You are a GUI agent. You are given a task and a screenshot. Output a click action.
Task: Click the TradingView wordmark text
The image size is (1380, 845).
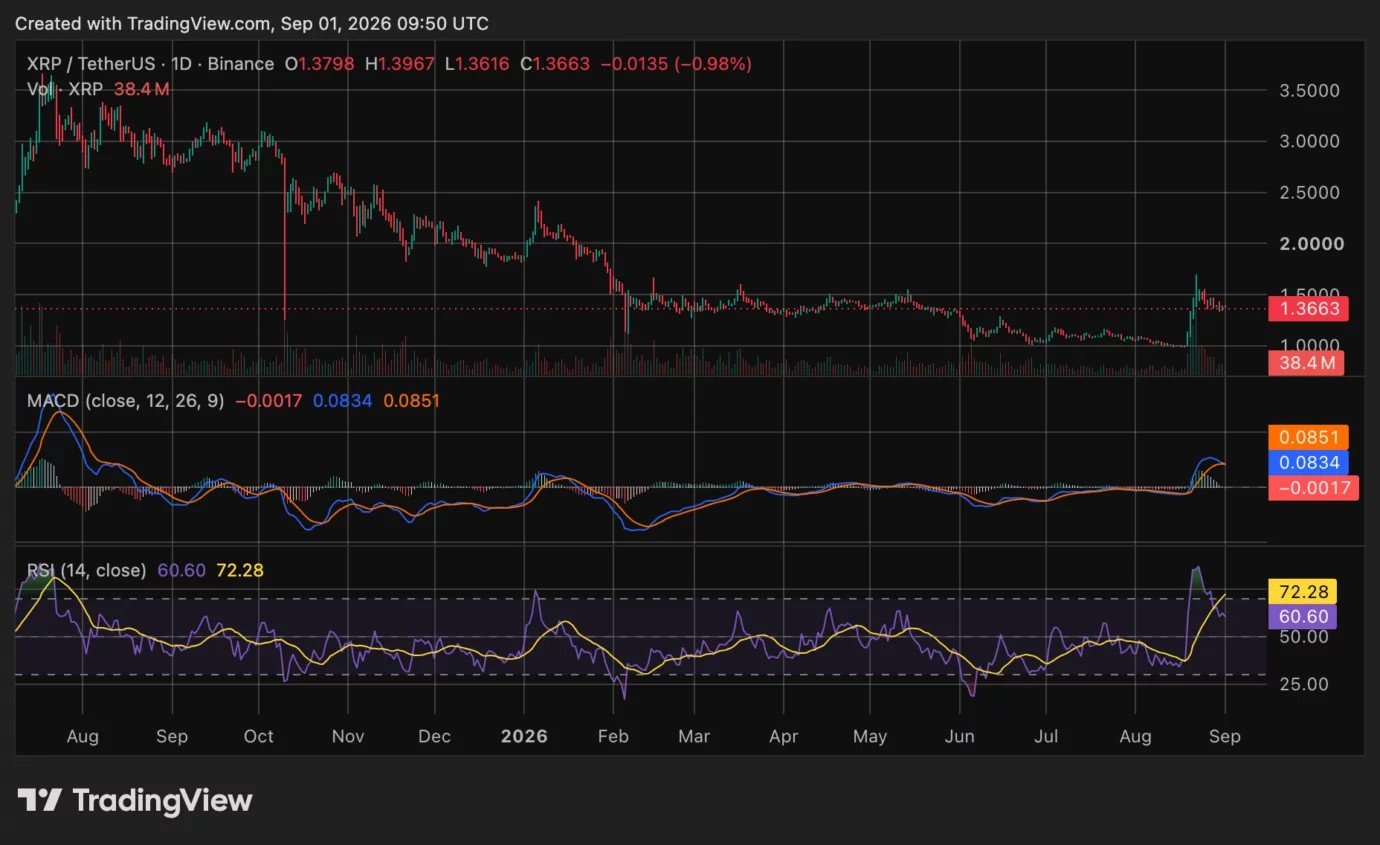pos(162,800)
